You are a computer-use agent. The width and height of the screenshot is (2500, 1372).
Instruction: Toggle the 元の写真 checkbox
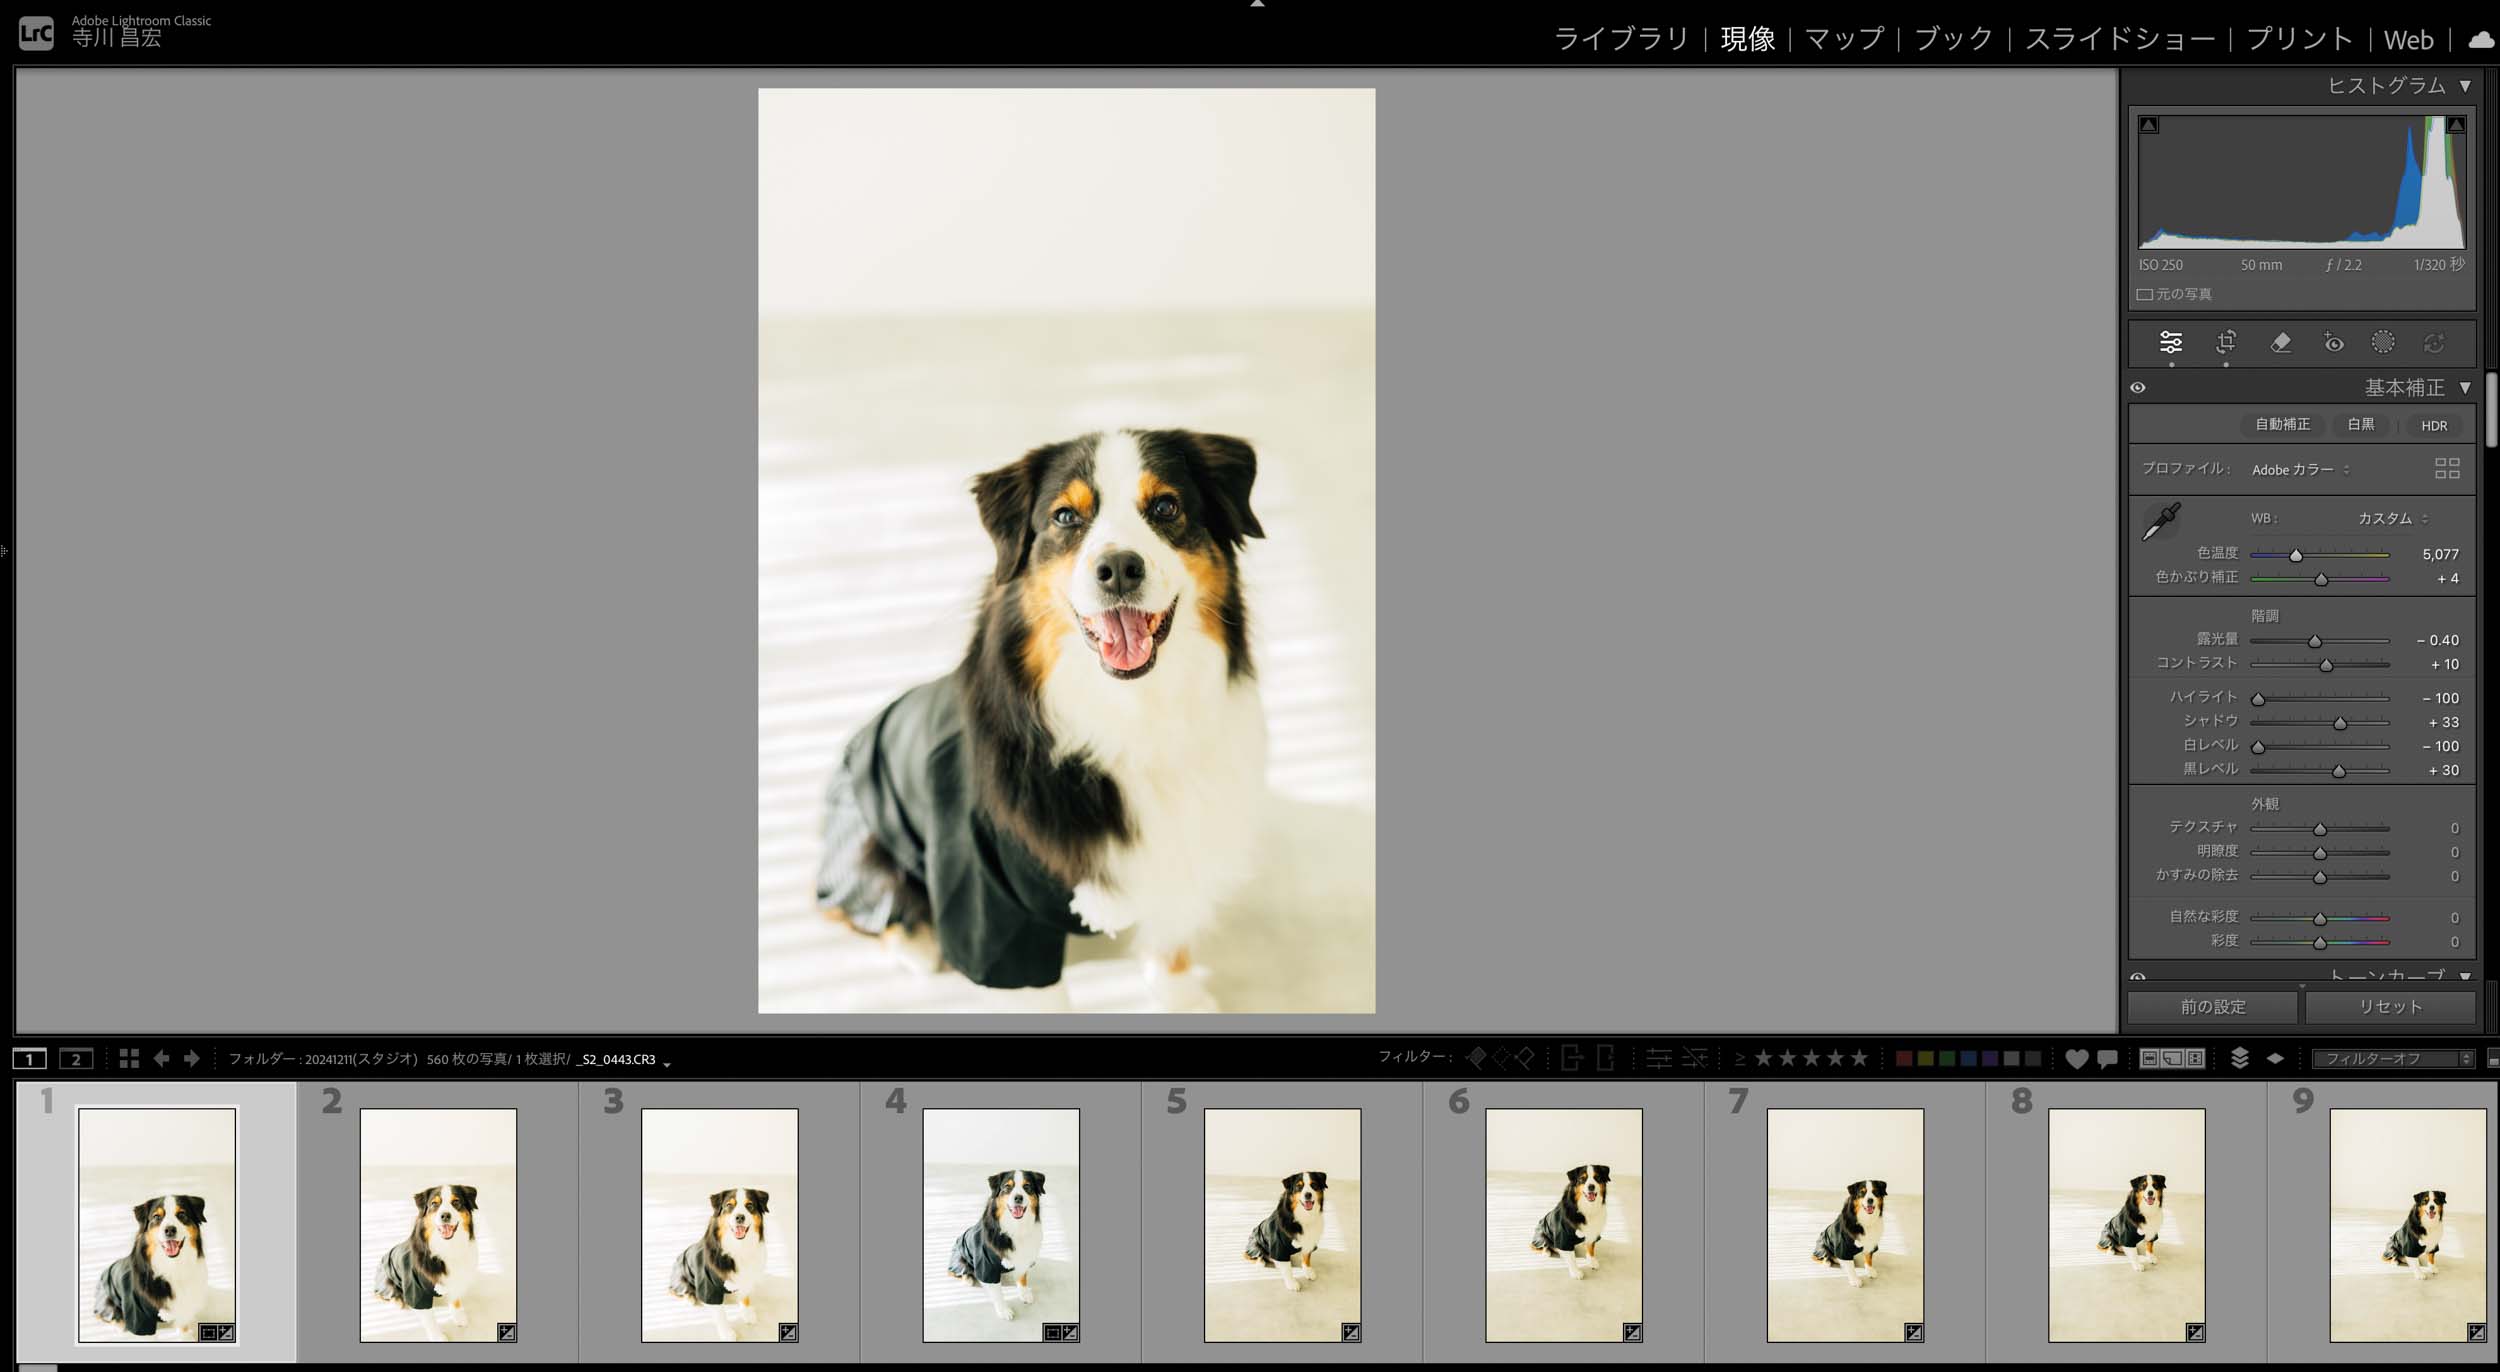[2144, 294]
